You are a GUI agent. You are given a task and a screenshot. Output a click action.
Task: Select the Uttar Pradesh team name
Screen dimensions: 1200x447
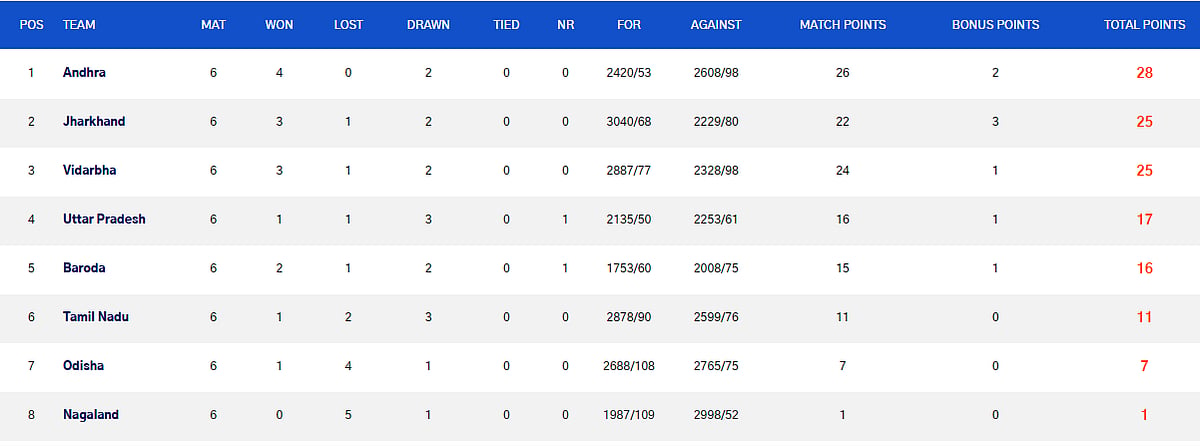104,219
